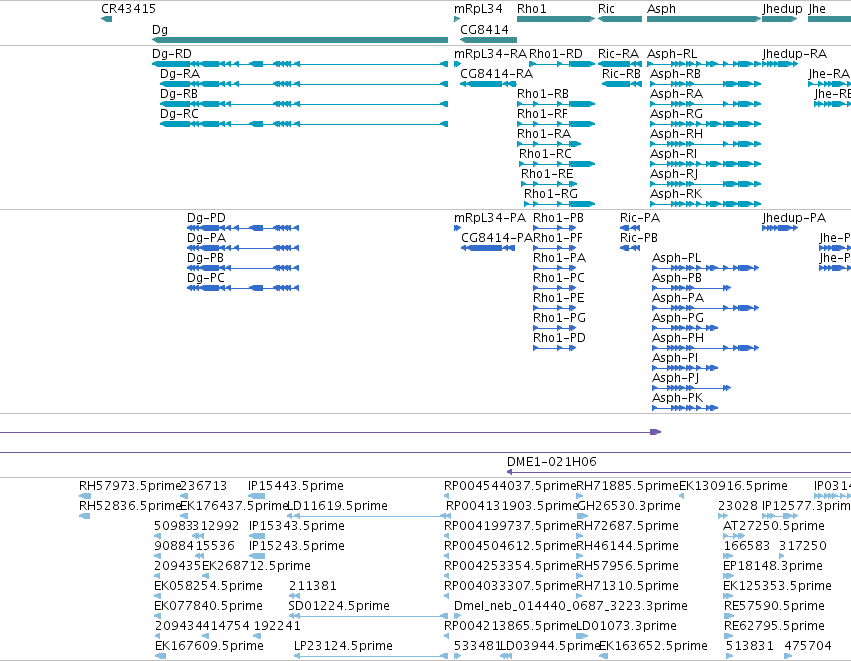Select EST RH52836.5prime
This screenshot has width=851, height=661.
(85, 516)
